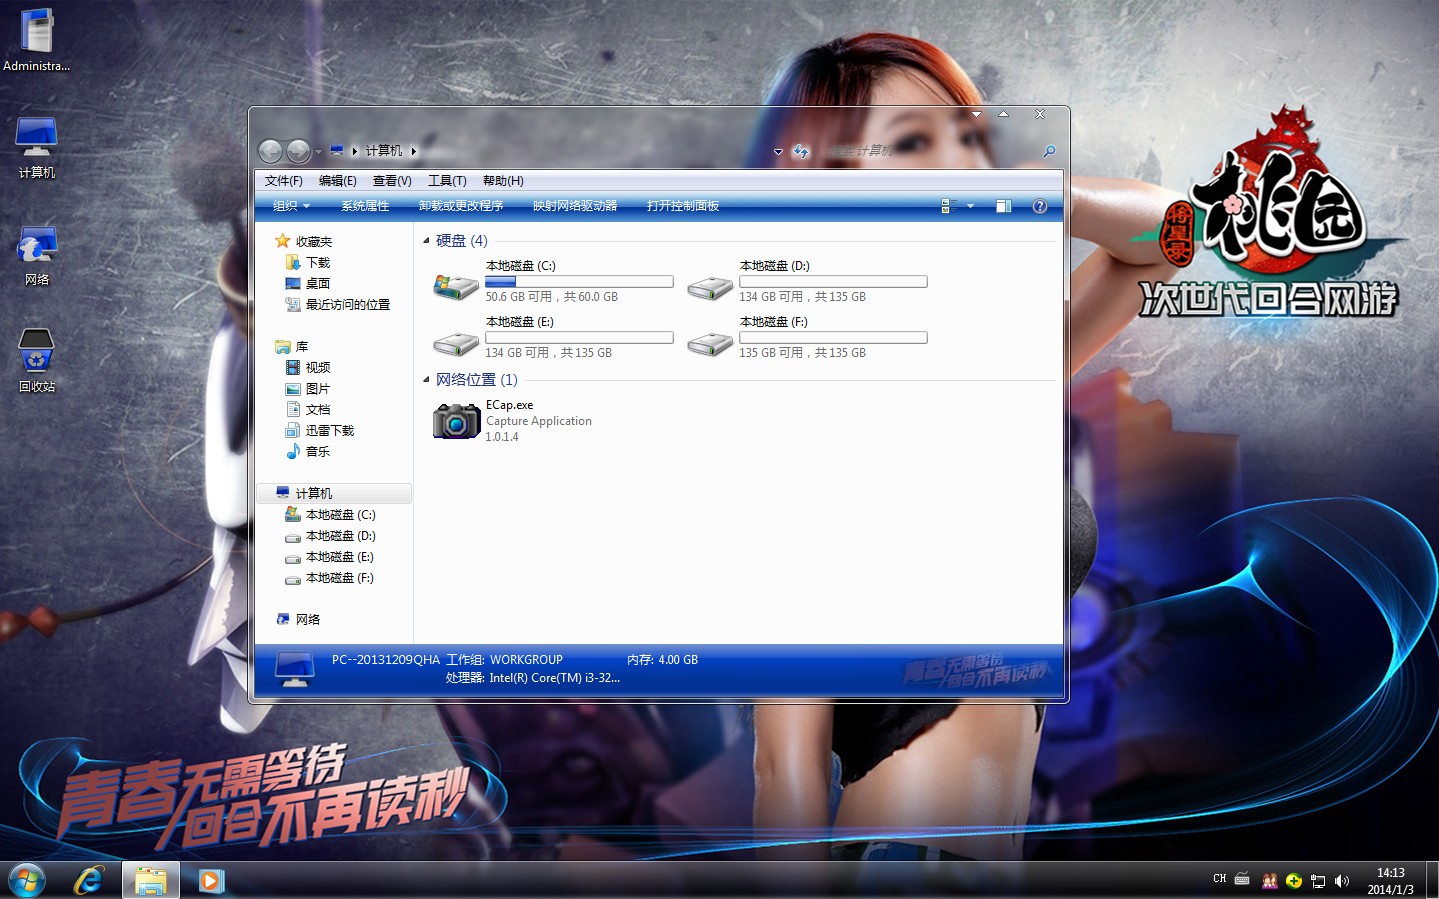Select 最近访问的位置 in navigation pane

pos(337,304)
